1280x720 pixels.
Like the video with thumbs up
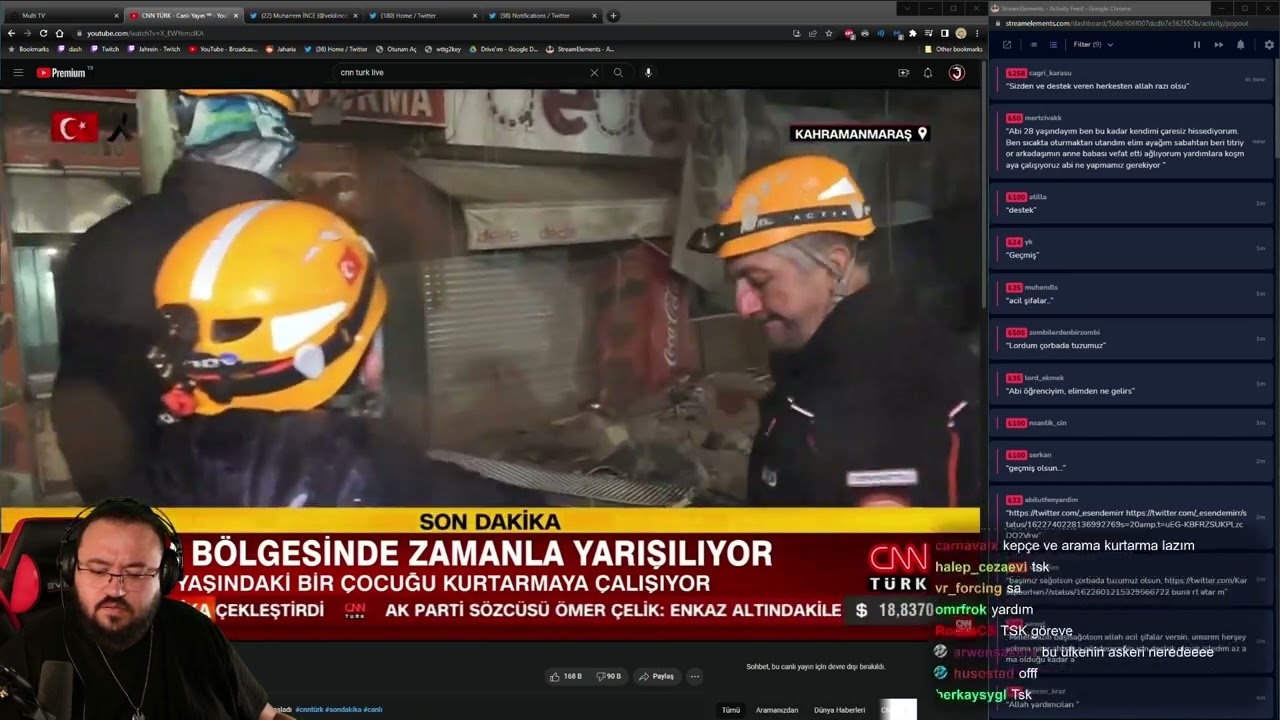pos(566,676)
